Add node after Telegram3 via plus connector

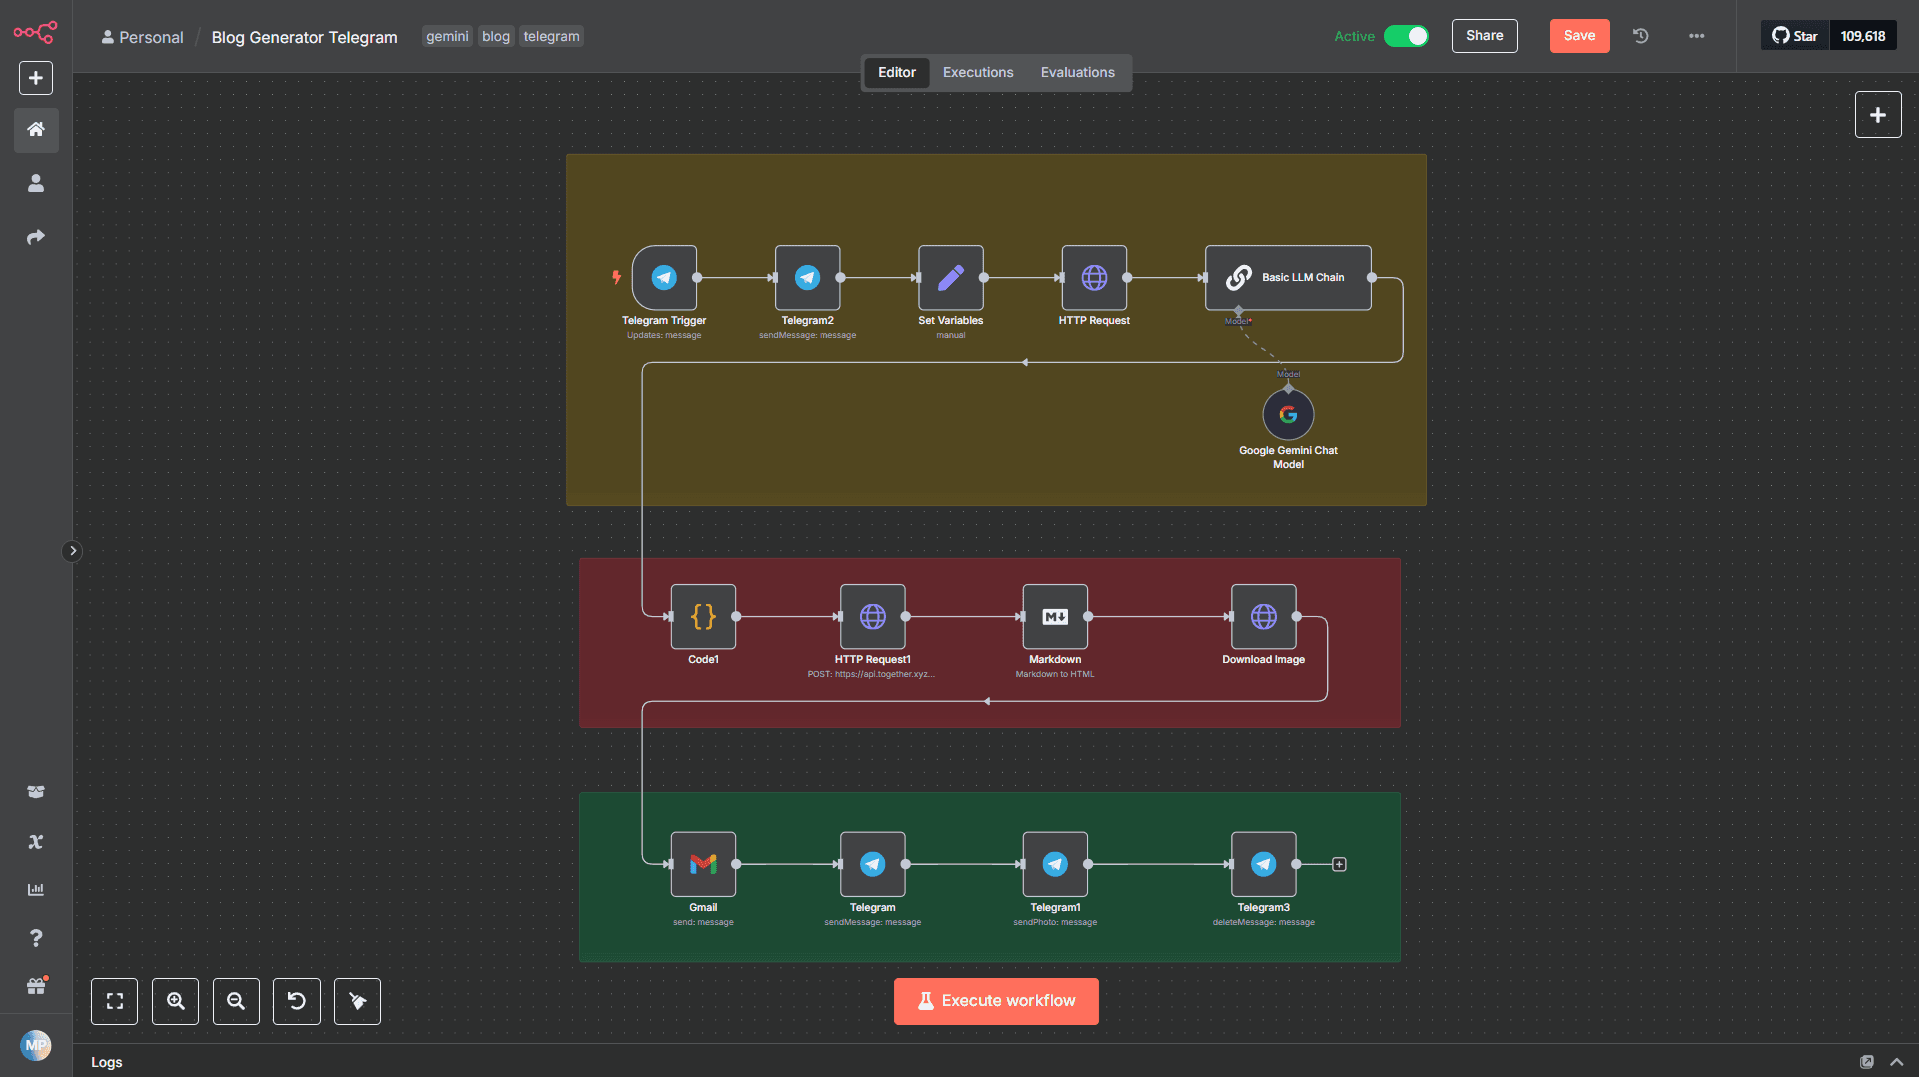pos(1339,864)
